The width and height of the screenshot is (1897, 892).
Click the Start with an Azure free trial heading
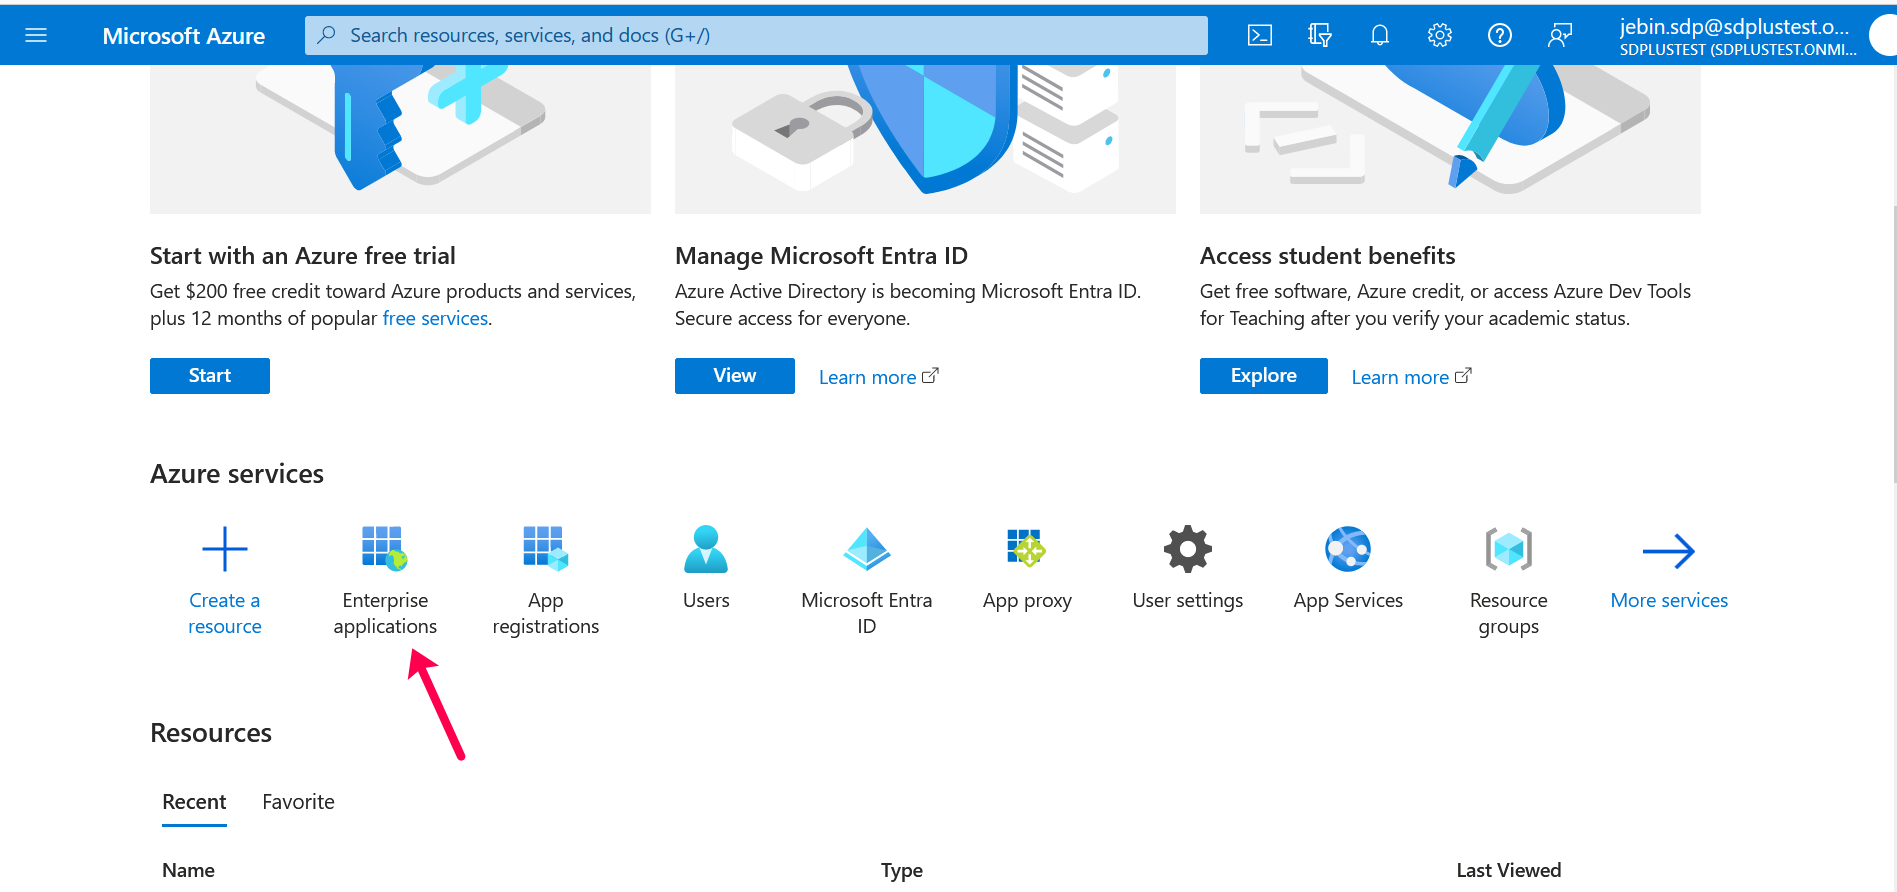tap(303, 256)
